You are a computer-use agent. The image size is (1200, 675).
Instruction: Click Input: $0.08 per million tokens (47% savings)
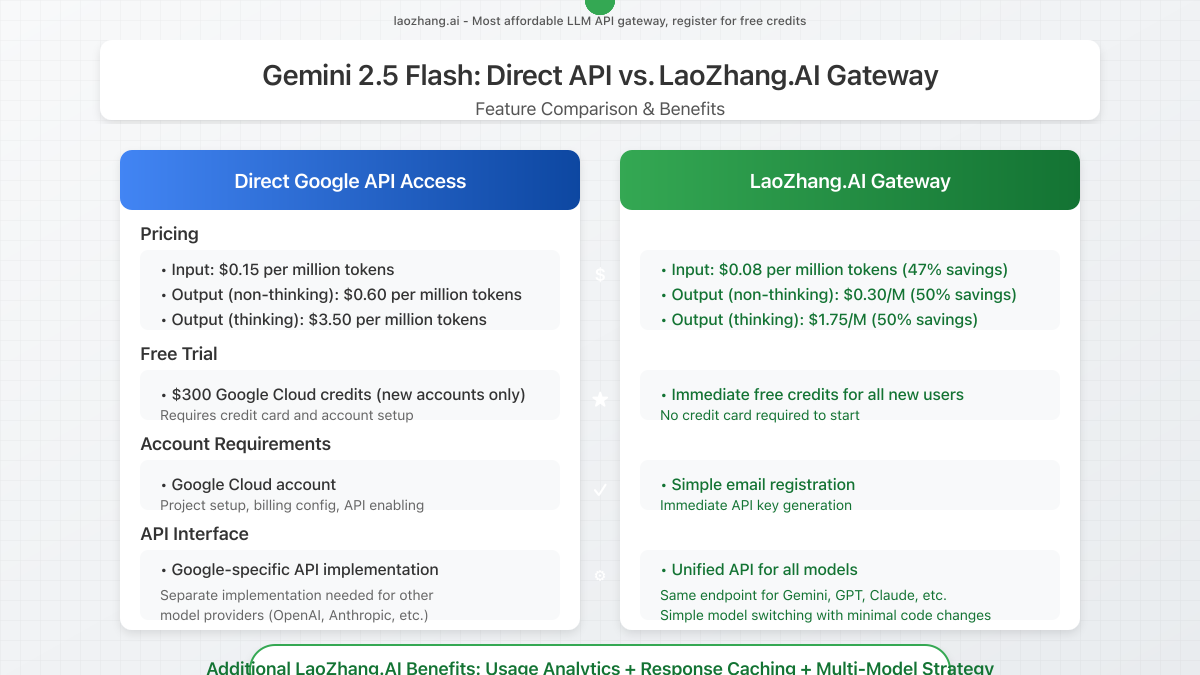(x=834, y=270)
